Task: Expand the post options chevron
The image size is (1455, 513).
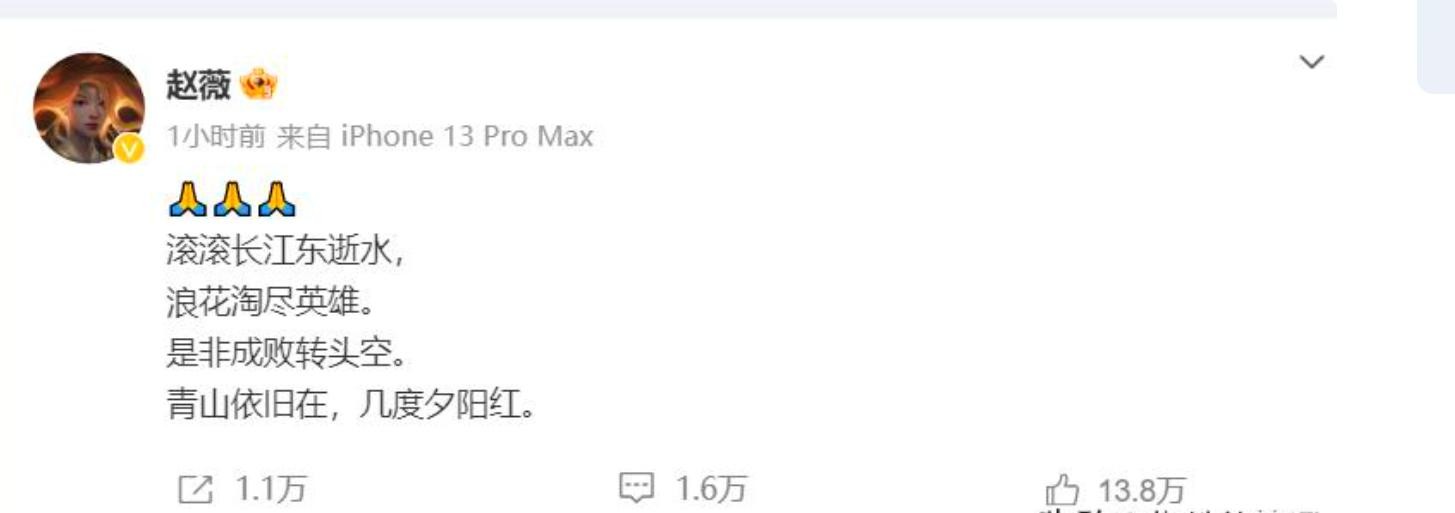Action: click(1311, 63)
